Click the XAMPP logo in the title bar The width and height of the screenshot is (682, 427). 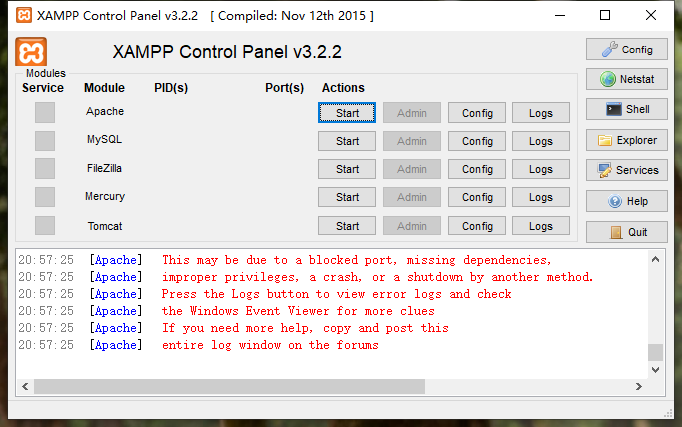coord(24,15)
